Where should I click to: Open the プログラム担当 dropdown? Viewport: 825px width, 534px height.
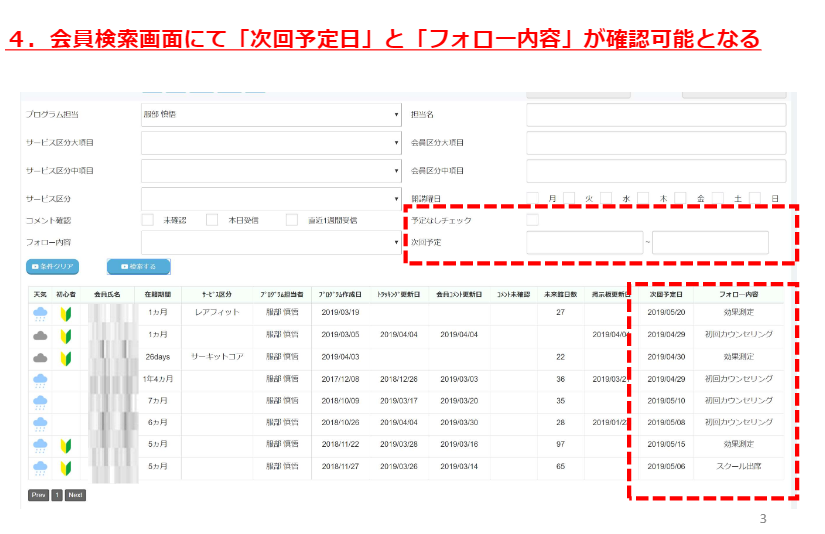pyautogui.click(x=270, y=115)
